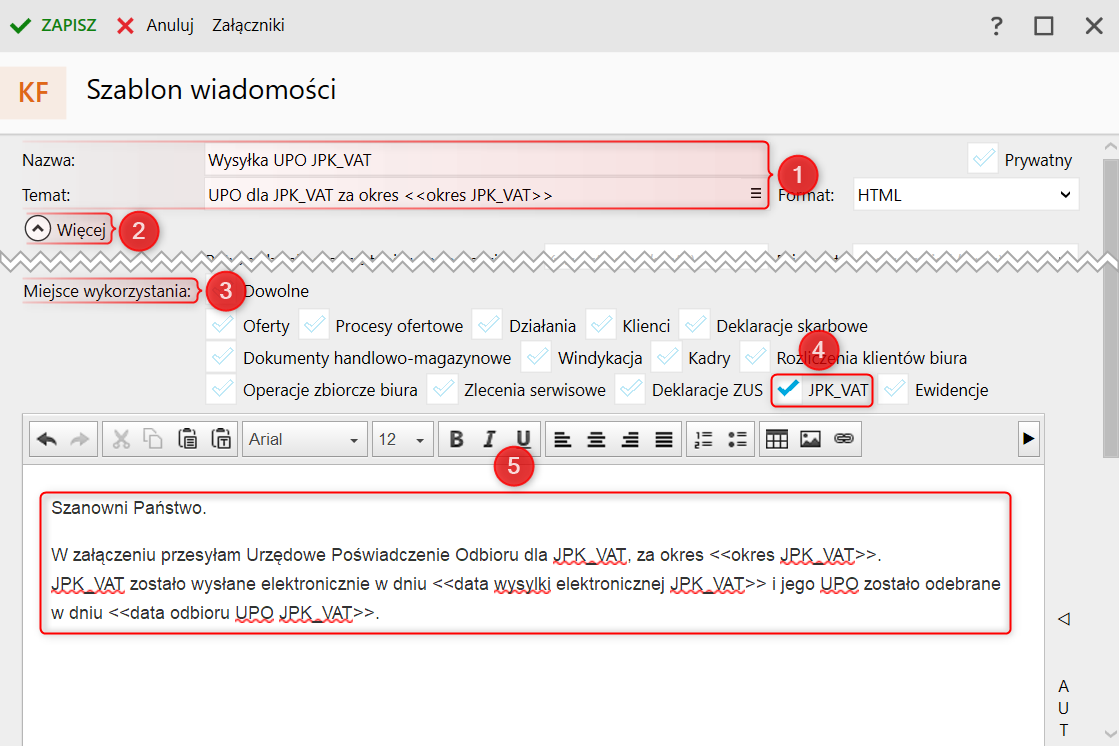Insert a numbered list

[x=704, y=439]
